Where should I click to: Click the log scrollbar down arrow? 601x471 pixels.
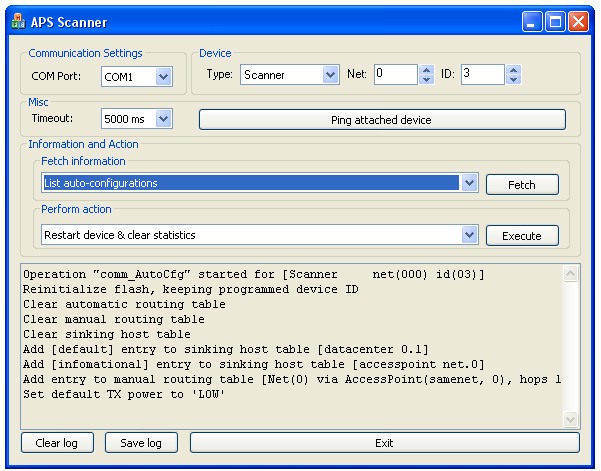(570, 419)
